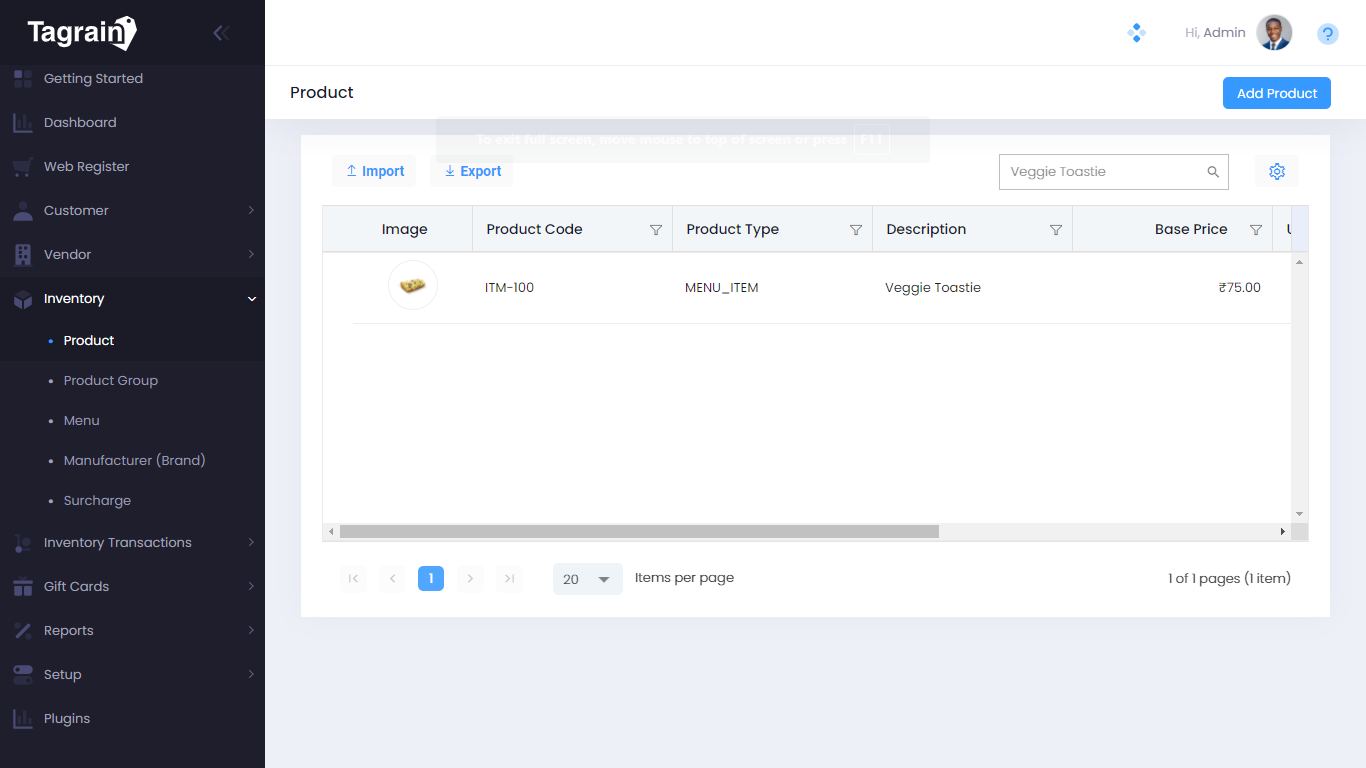Open table settings gear icon
This screenshot has height=768, width=1366.
point(1277,172)
